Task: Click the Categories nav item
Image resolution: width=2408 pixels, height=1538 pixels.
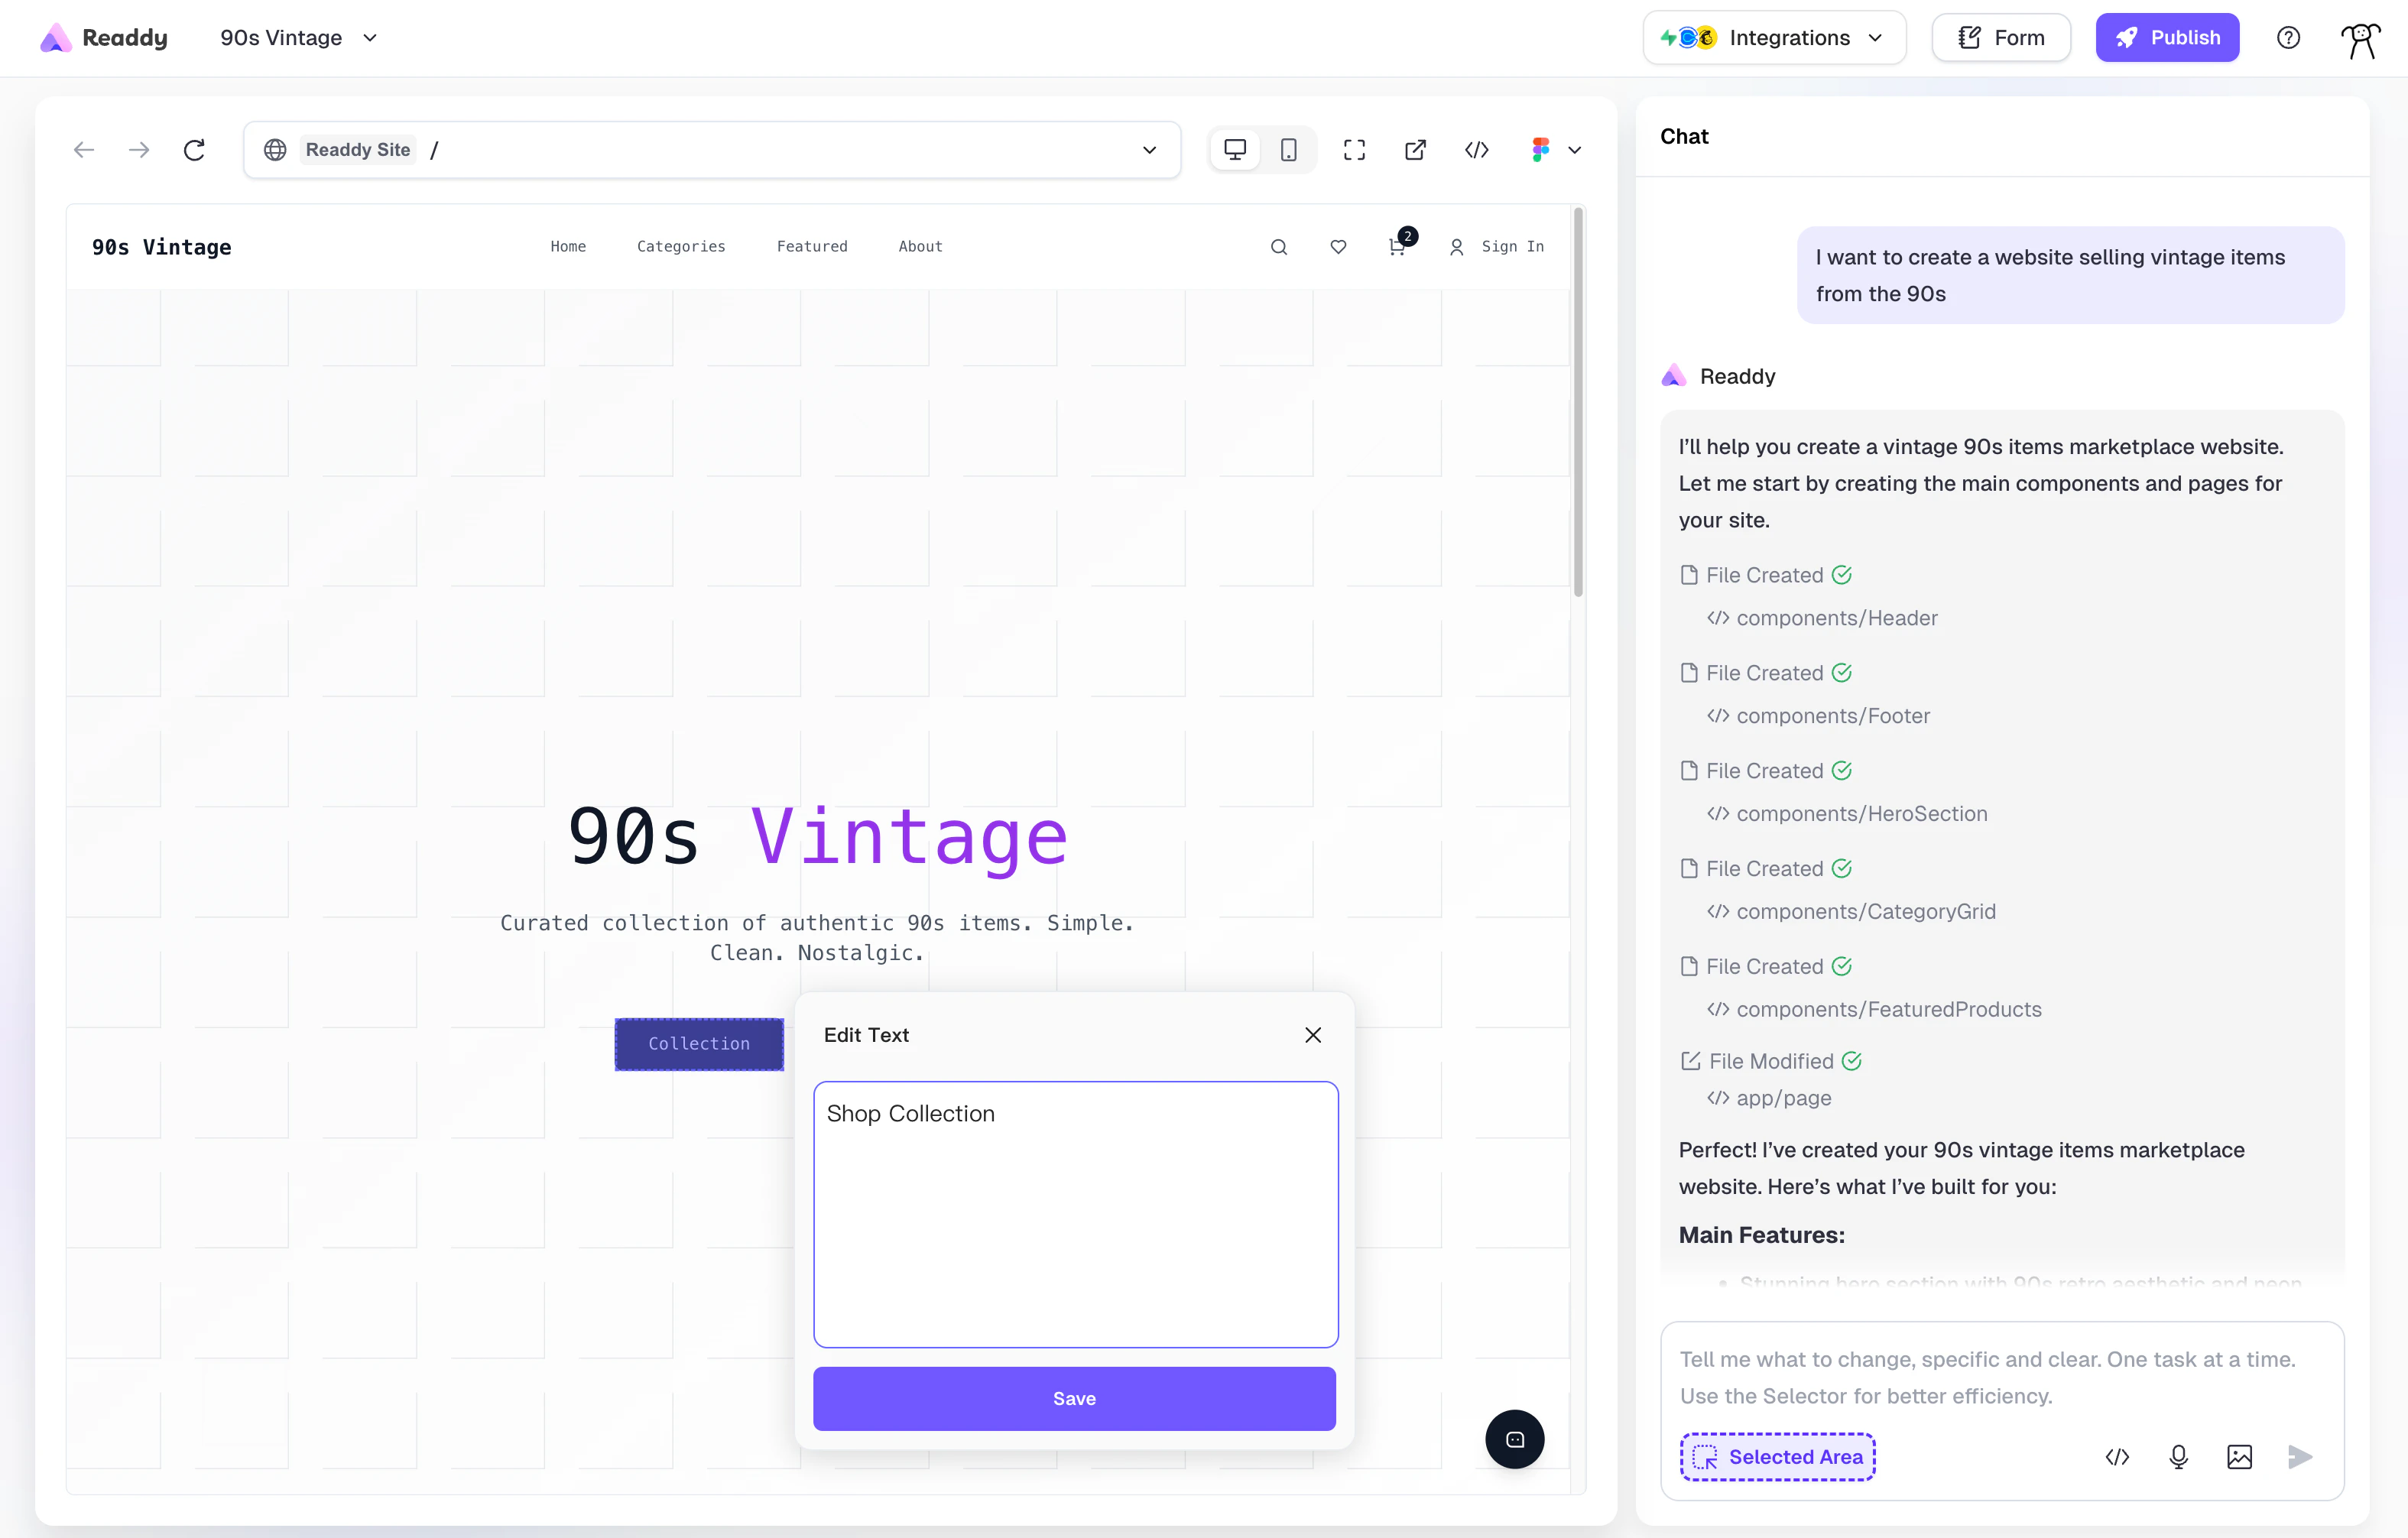Action: (681, 247)
